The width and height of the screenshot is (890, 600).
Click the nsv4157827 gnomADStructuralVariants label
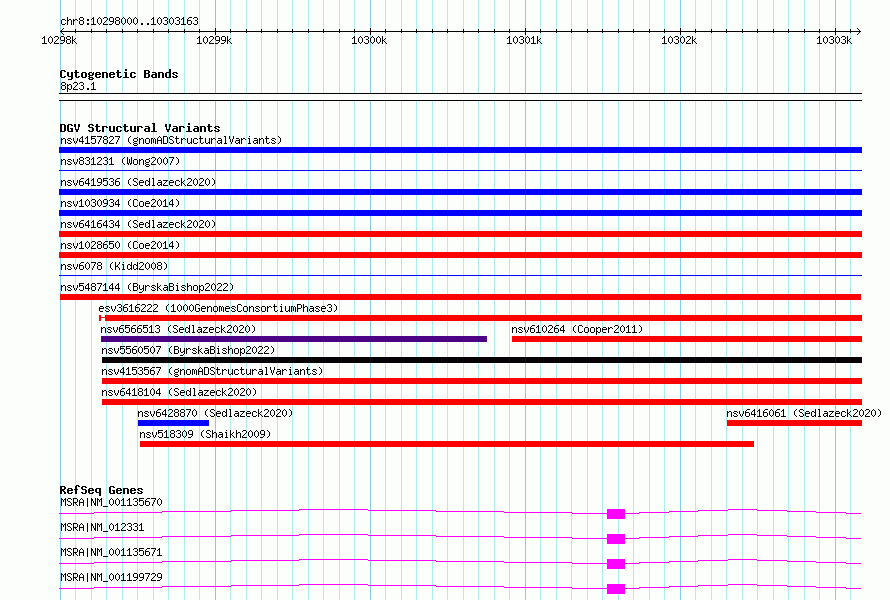pos(171,140)
